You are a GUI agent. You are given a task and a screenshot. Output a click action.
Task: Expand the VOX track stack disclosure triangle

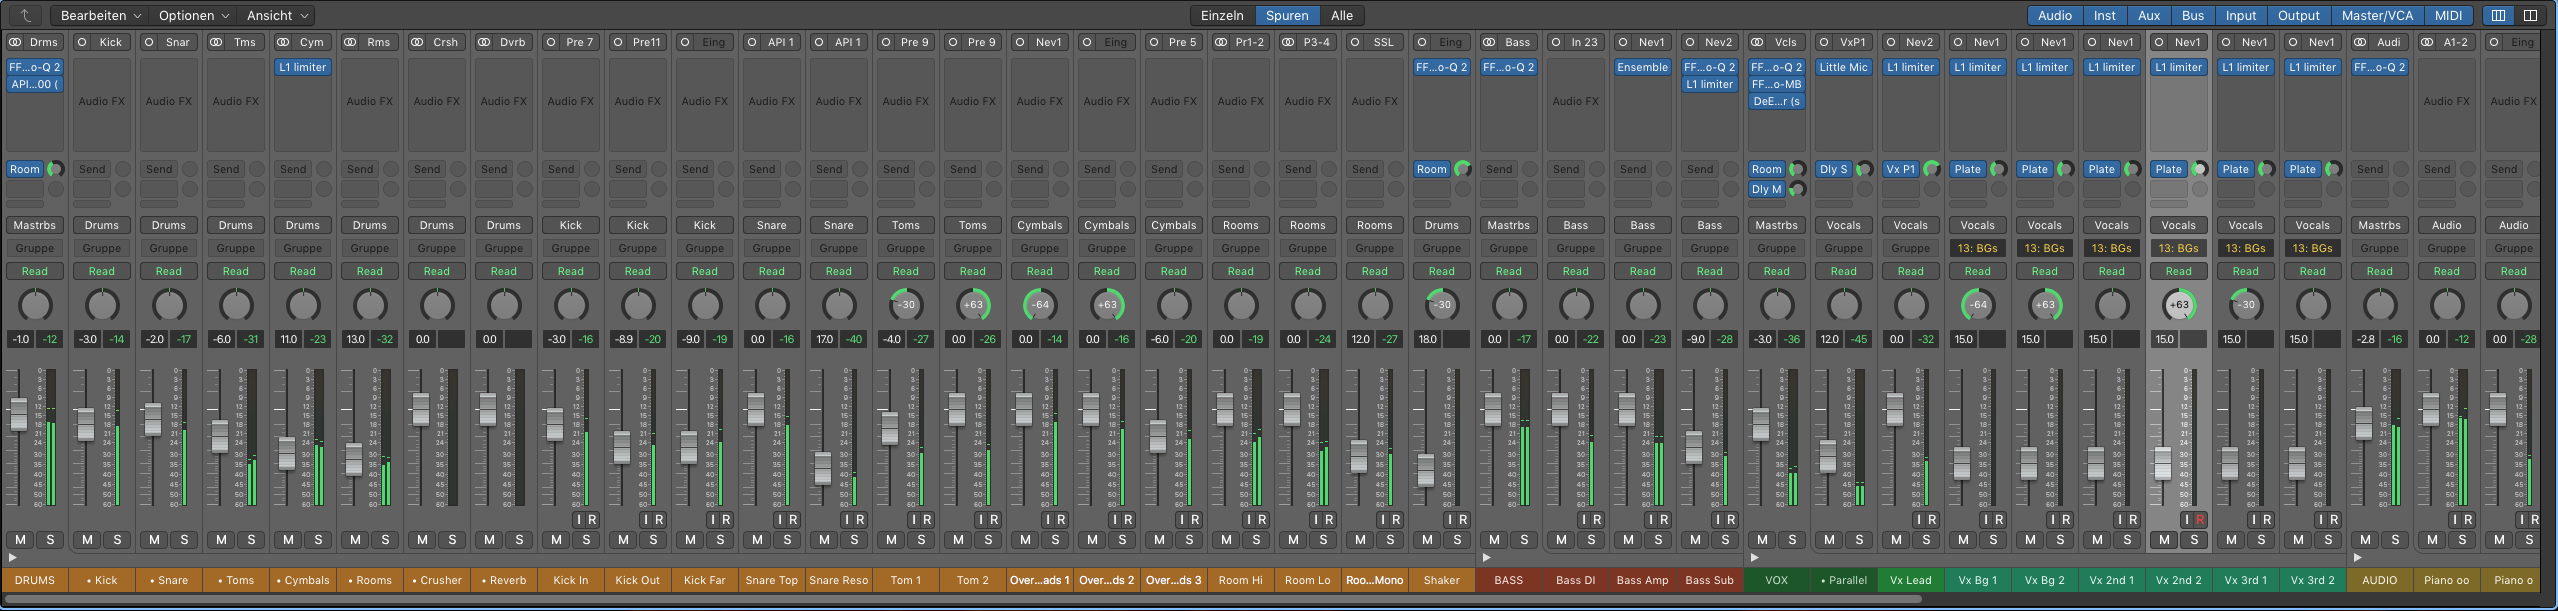pyautogui.click(x=1754, y=558)
